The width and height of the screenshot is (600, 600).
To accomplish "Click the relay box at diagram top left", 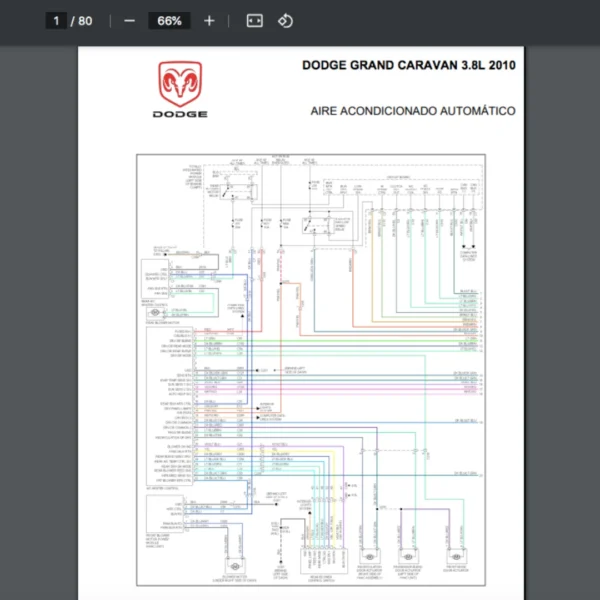I will tap(240, 192).
